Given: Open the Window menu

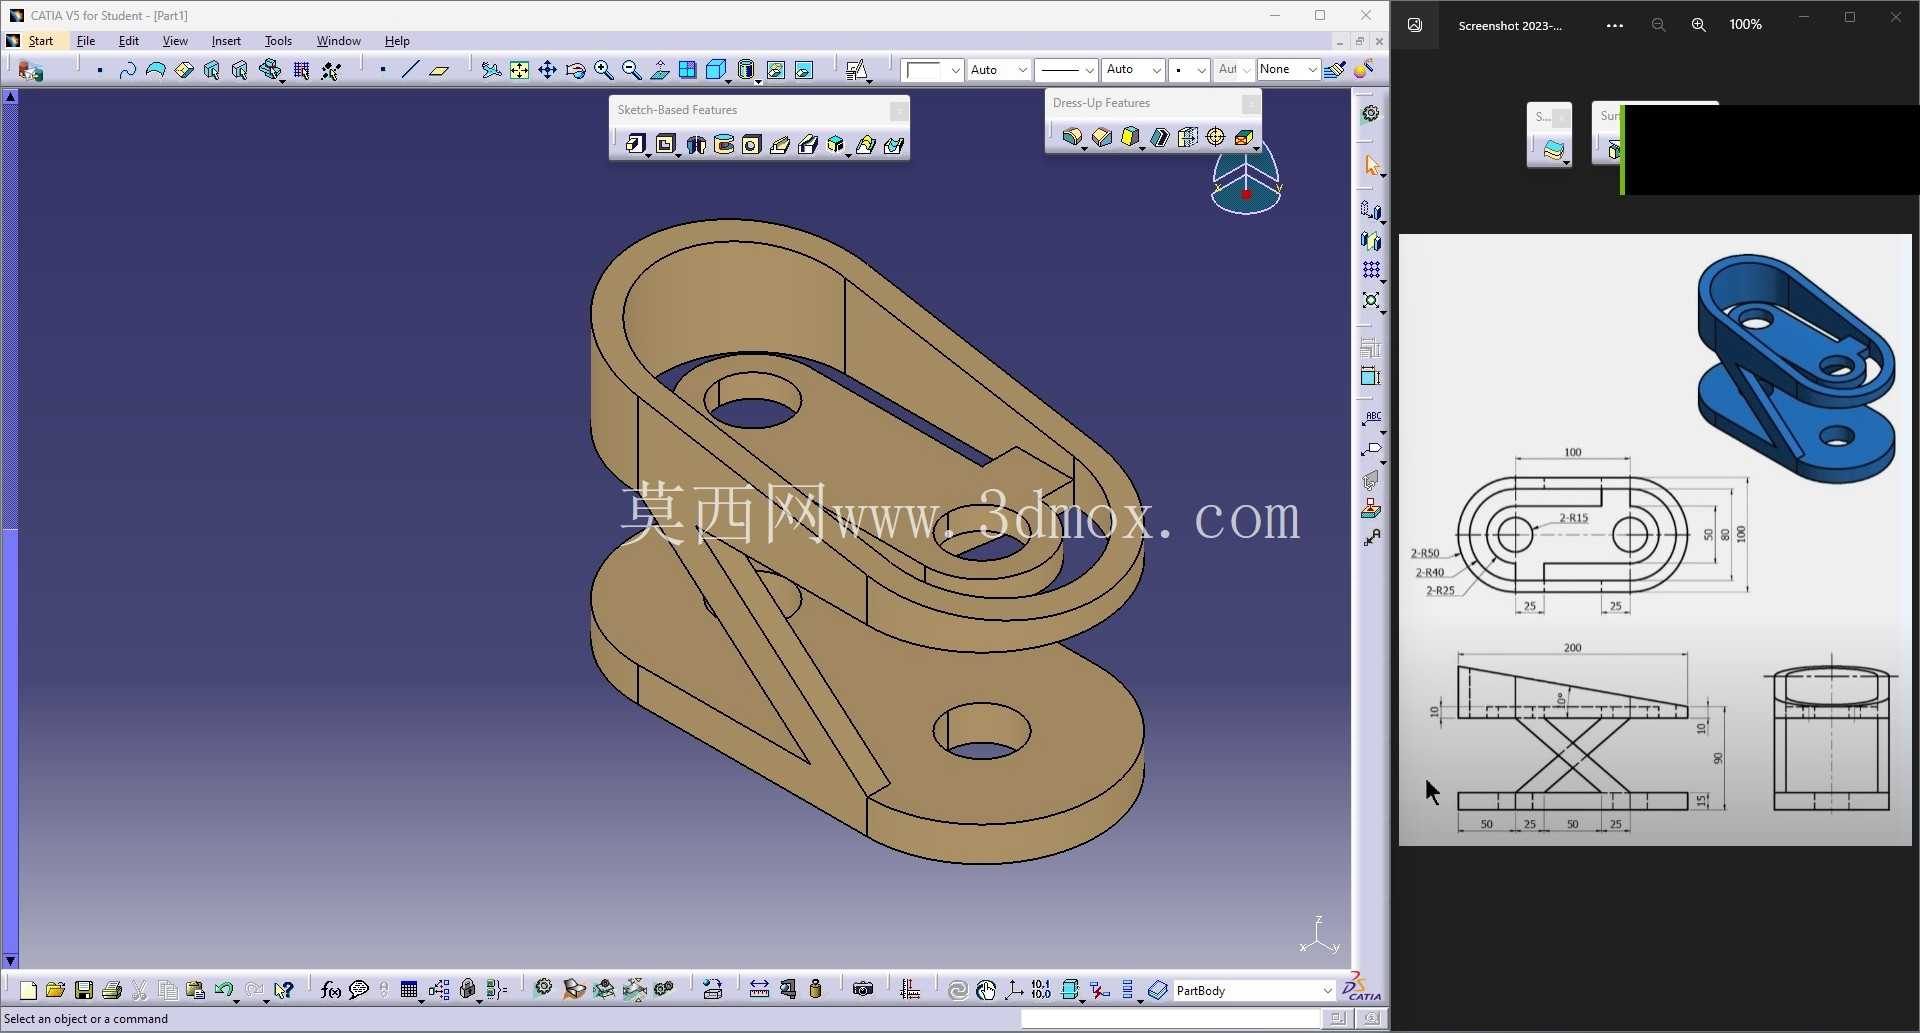Looking at the screenshot, I should pyautogui.click(x=338, y=41).
